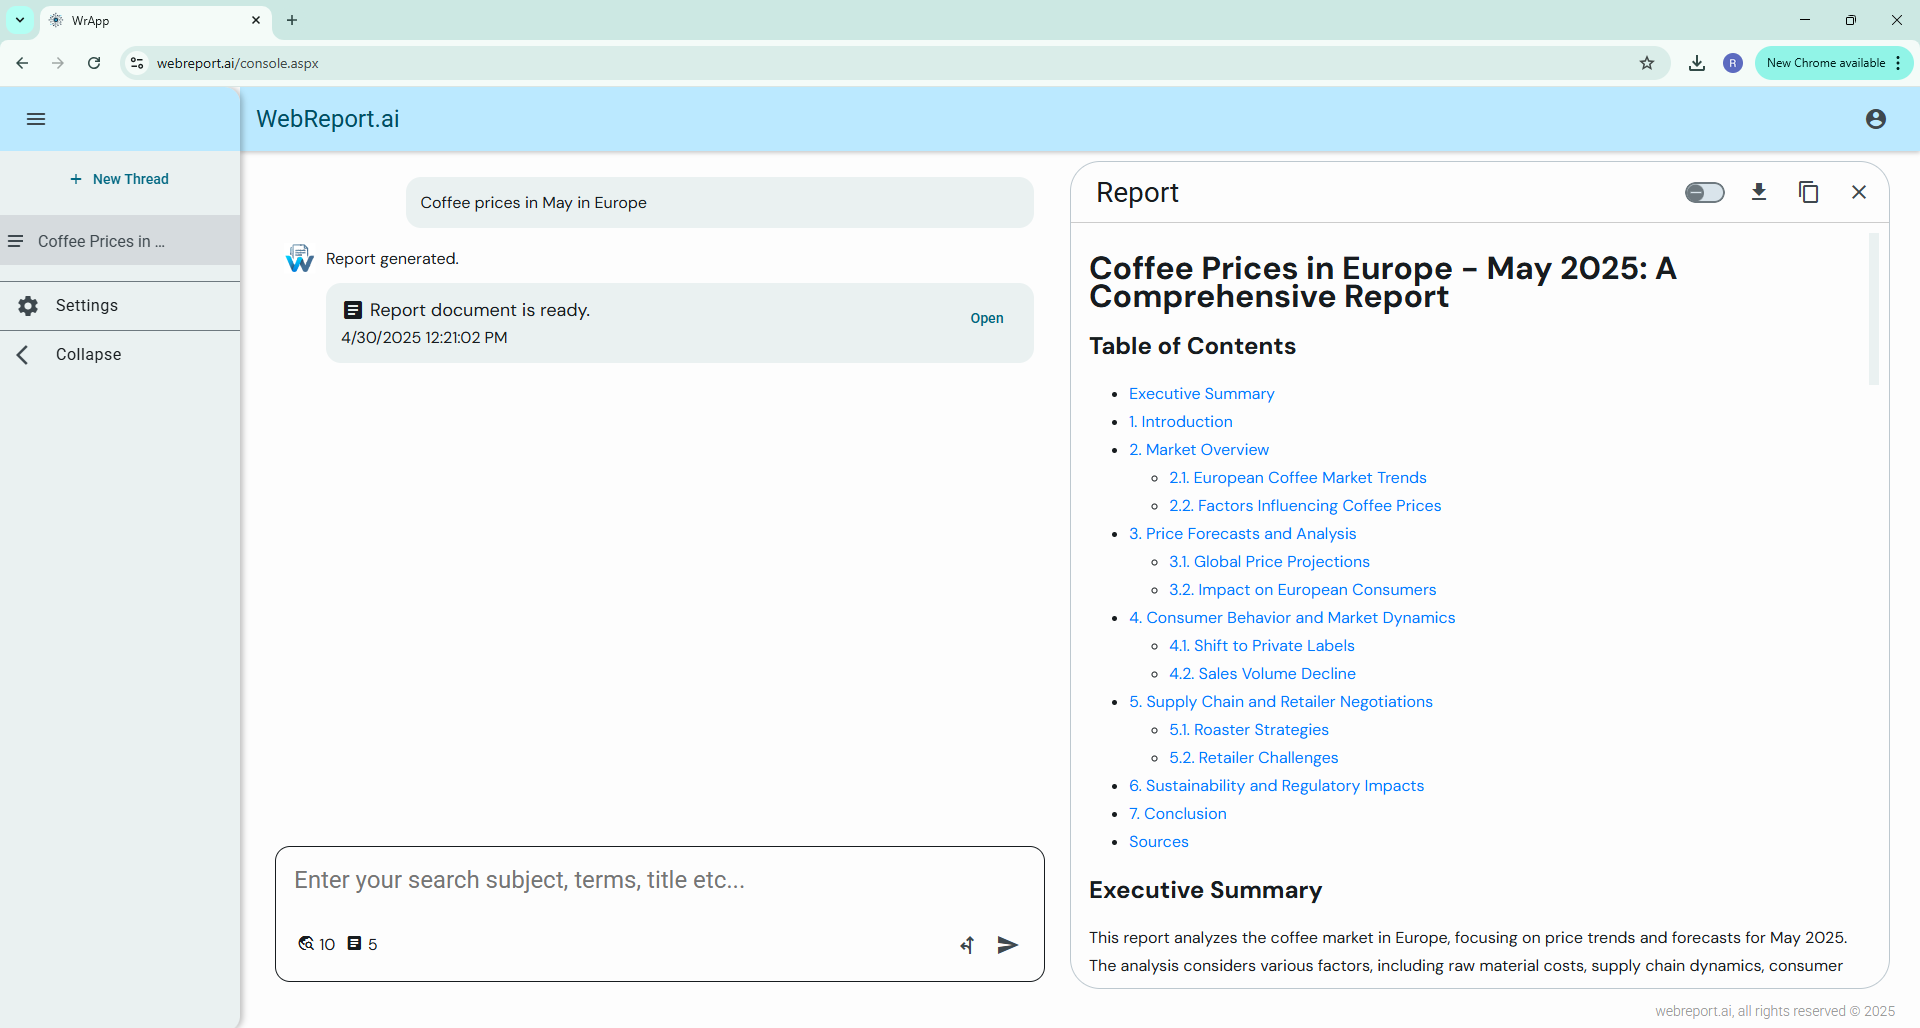Open Settings from sidebar
The height and width of the screenshot is (1028, 1920).
[x=120, y=306]
